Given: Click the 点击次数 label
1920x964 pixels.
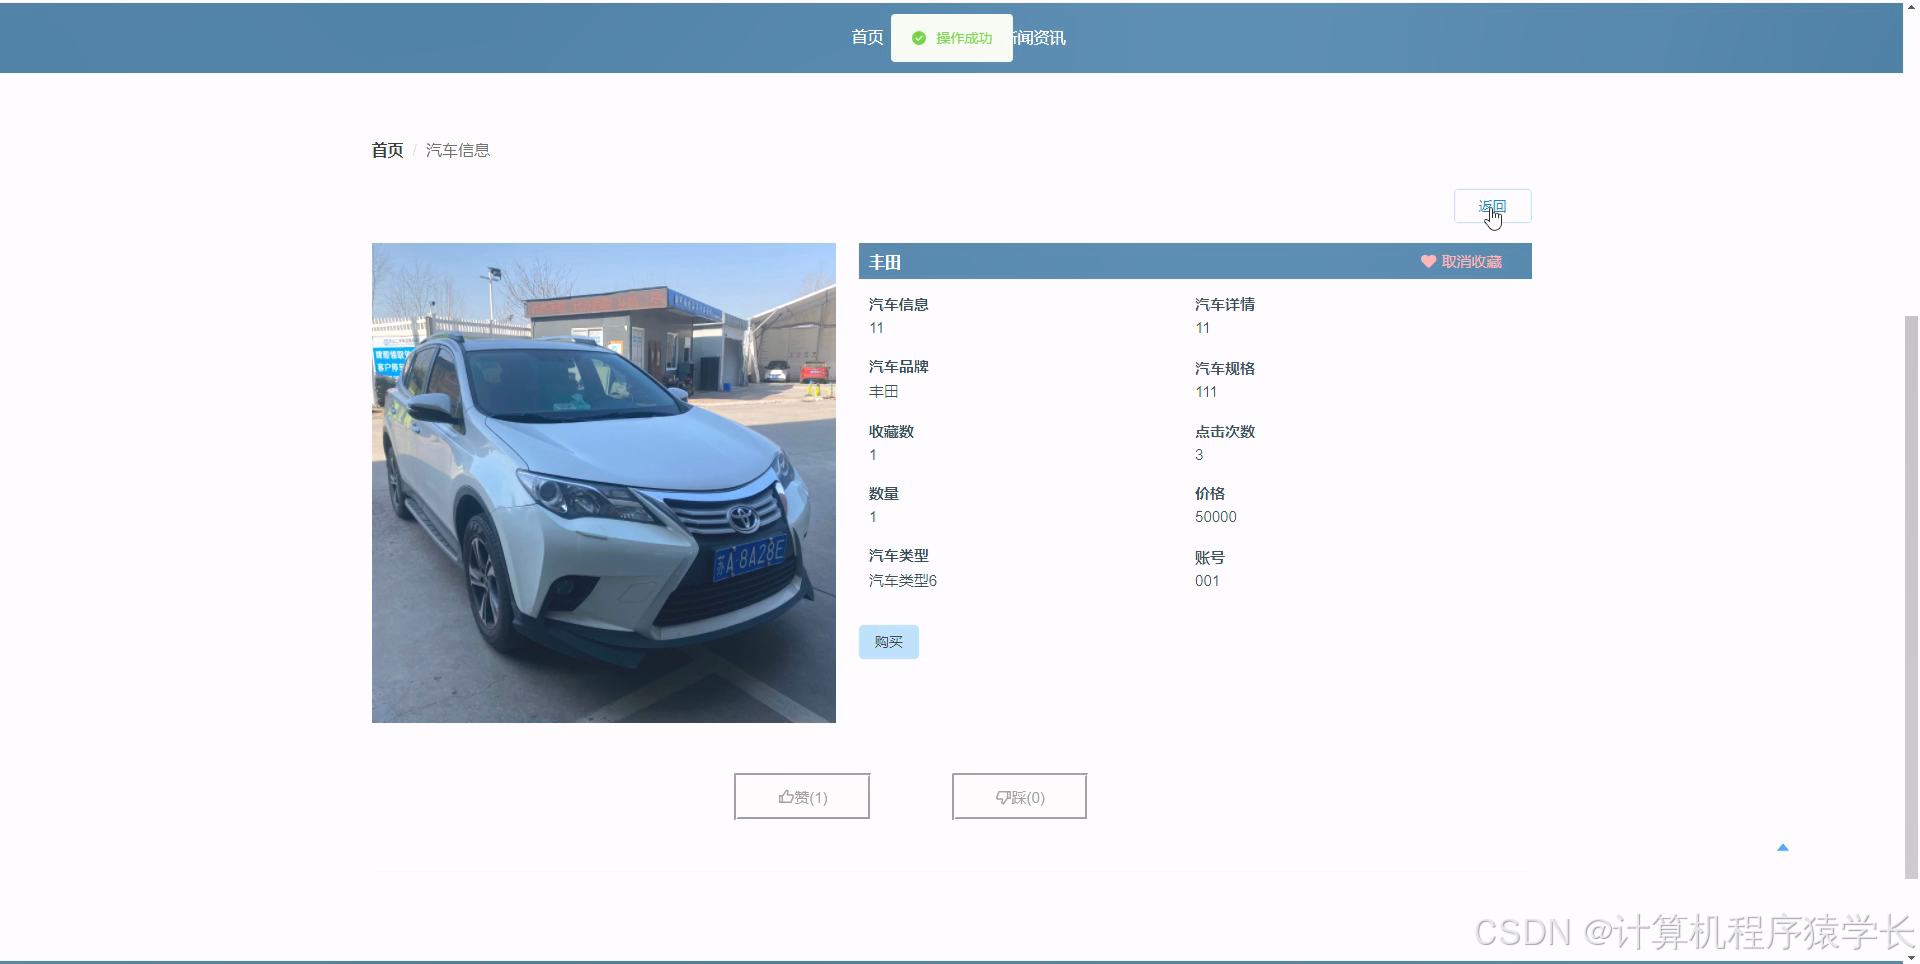Looking at the screenshot, I should (1225, 431).
